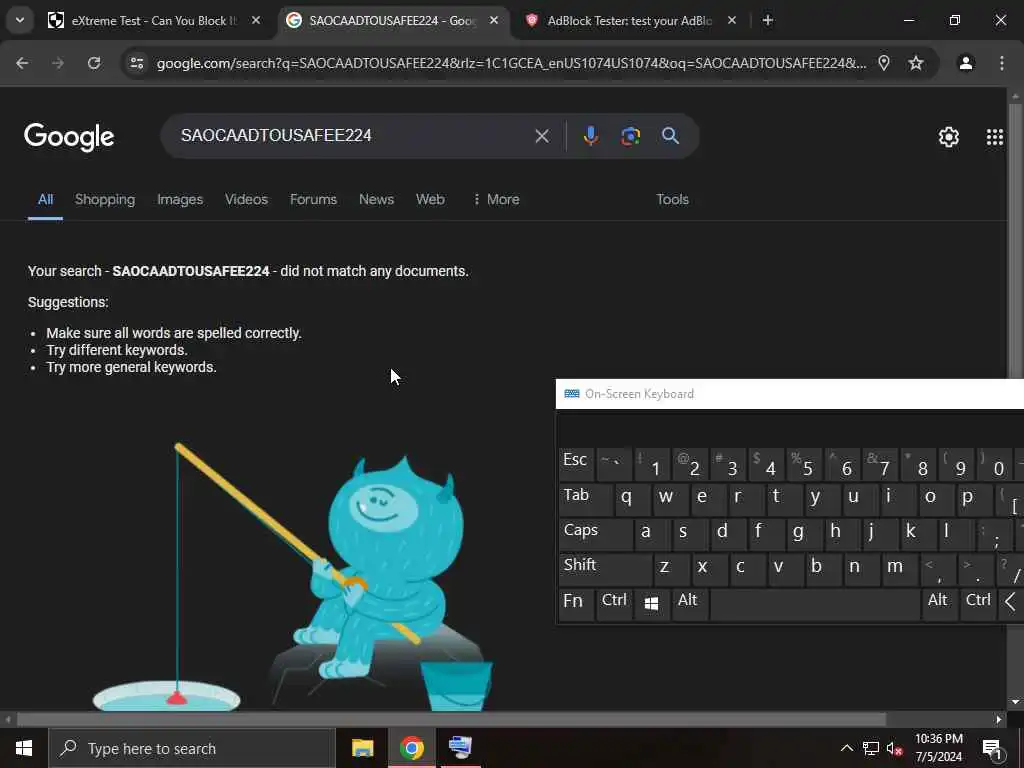
Task: Open the location permission icon
Action: pyautogui.click(x=884, y=63)
